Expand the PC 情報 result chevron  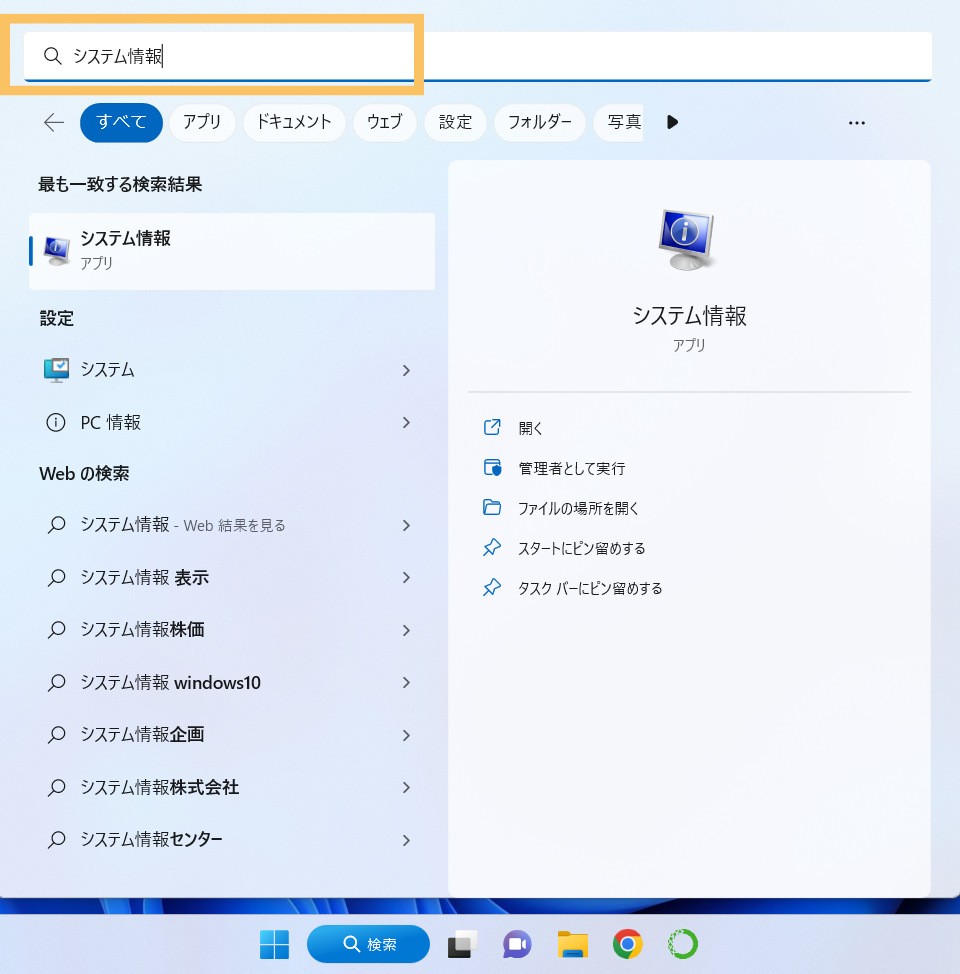click(x=406, y=422)
